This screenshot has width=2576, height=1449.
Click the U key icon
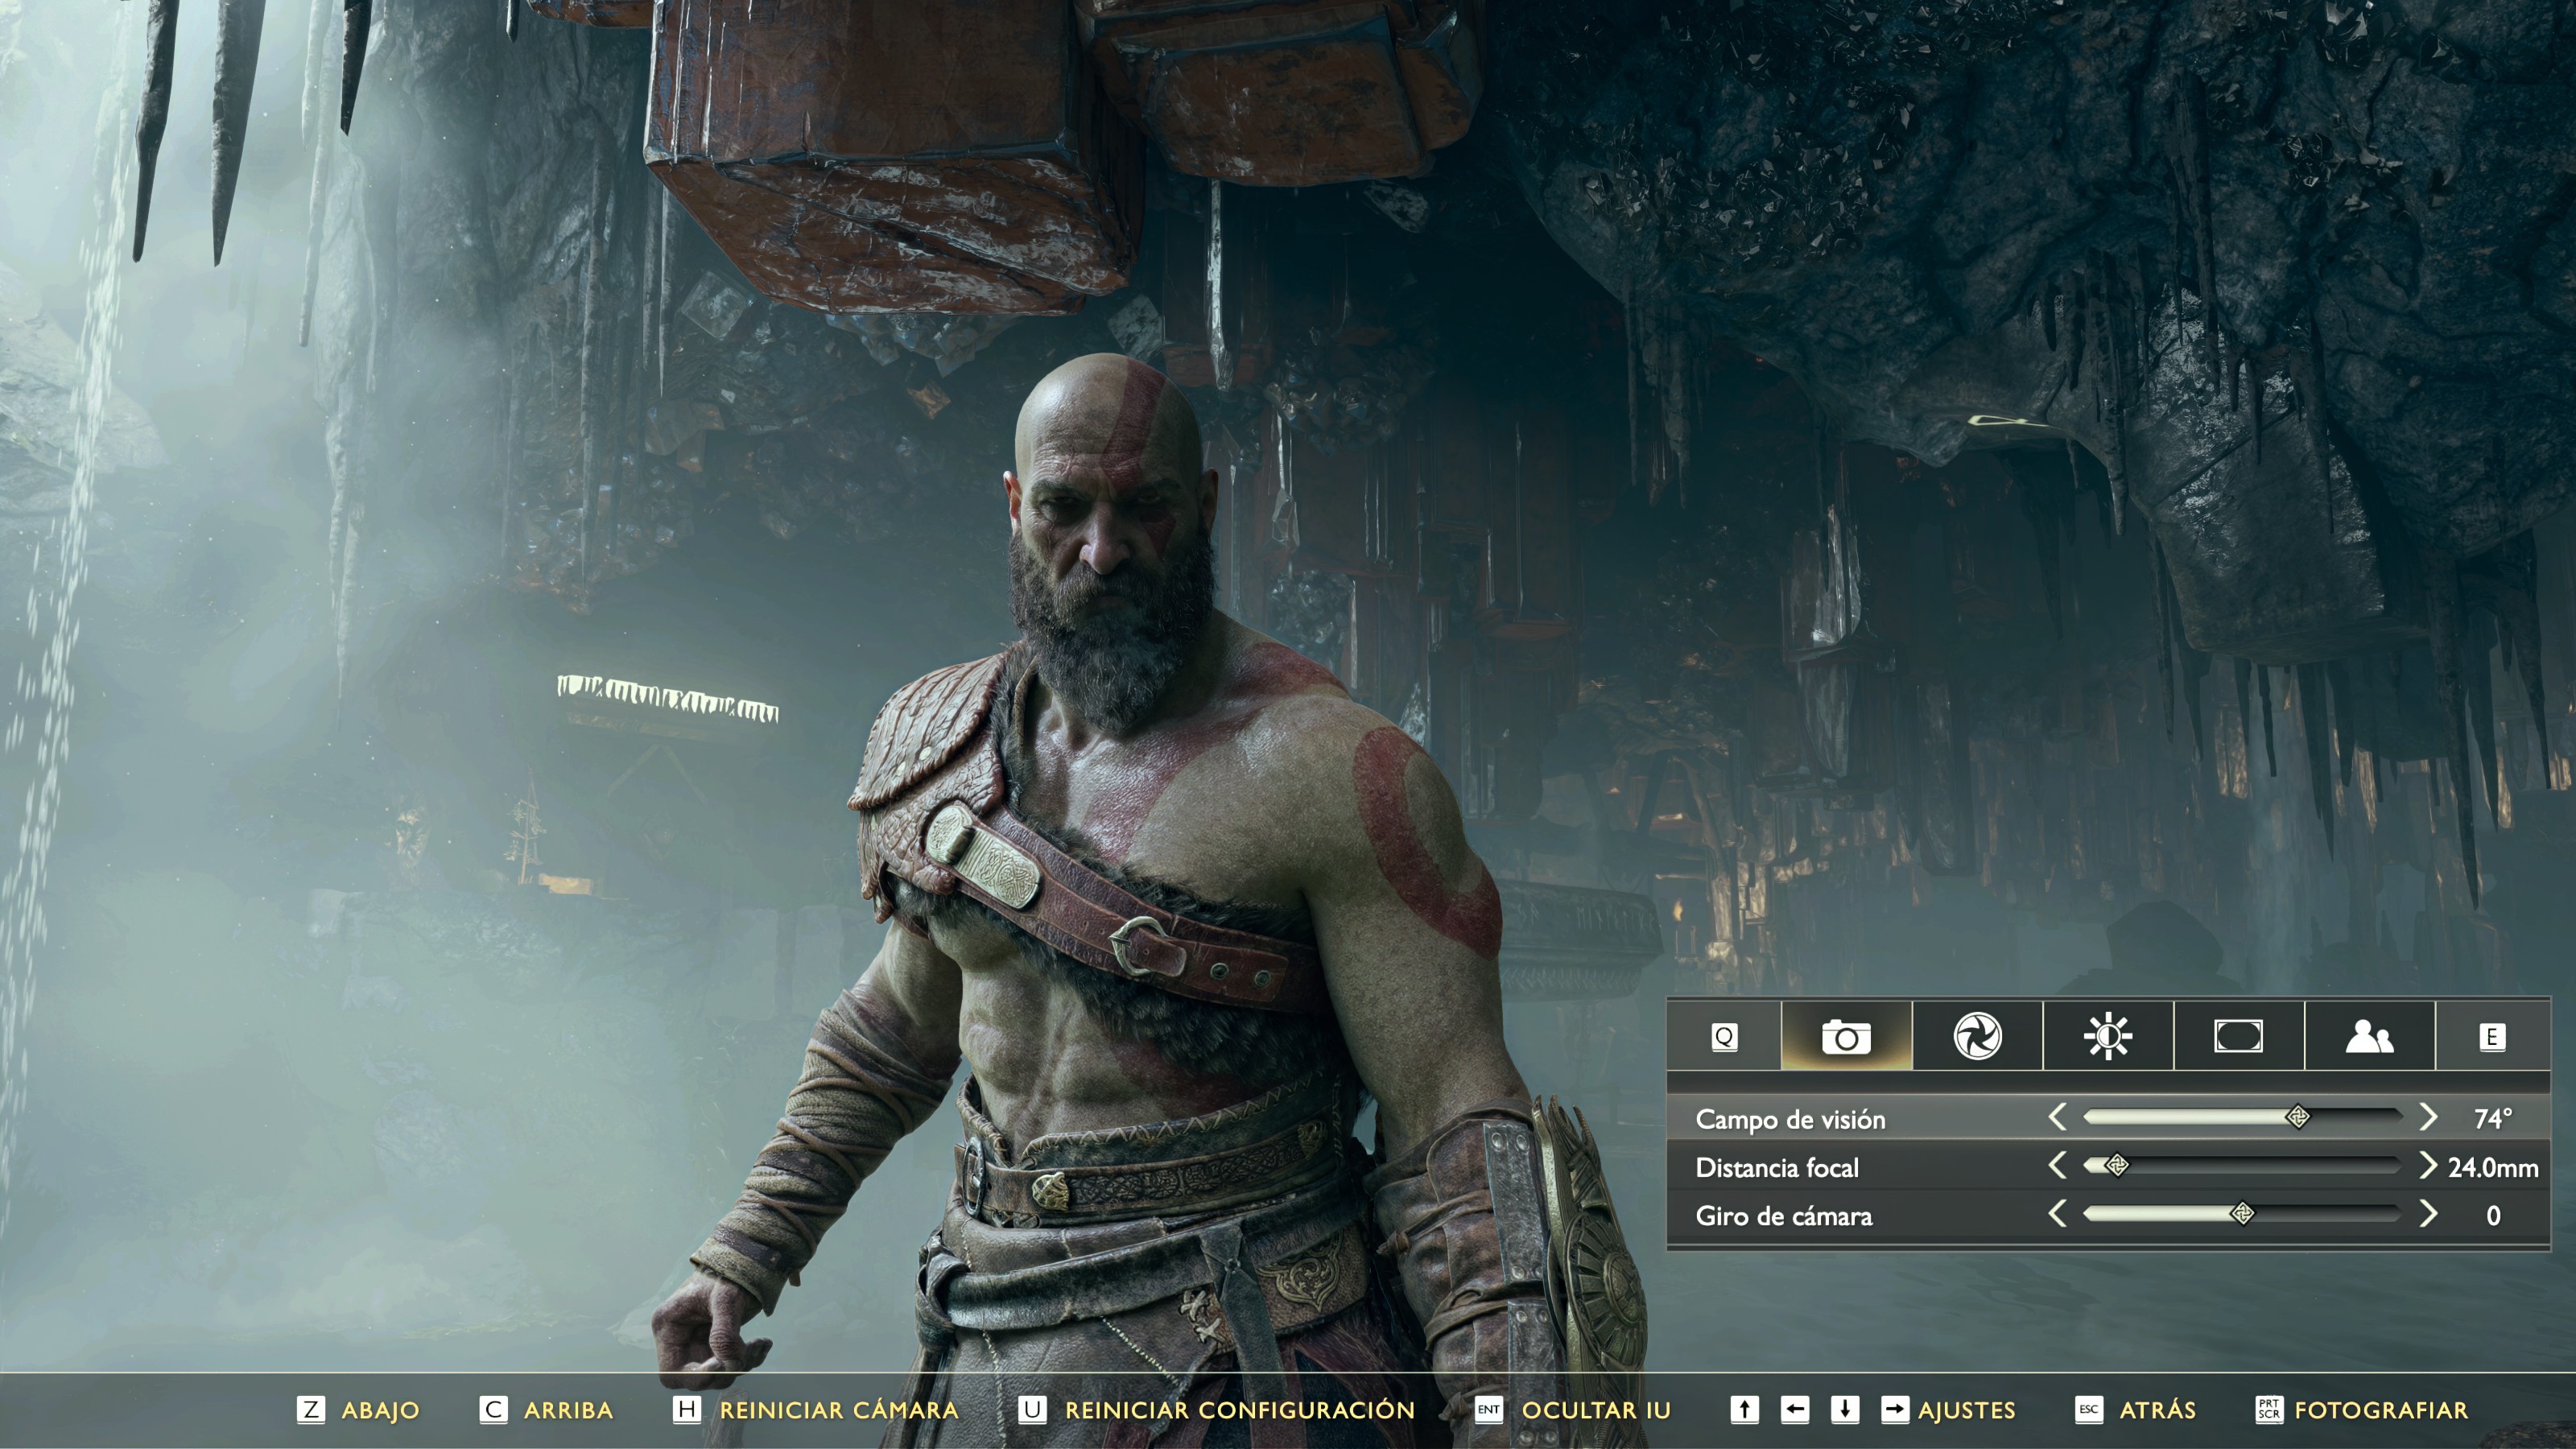pyautogui.click(x=1032, y=1410)
